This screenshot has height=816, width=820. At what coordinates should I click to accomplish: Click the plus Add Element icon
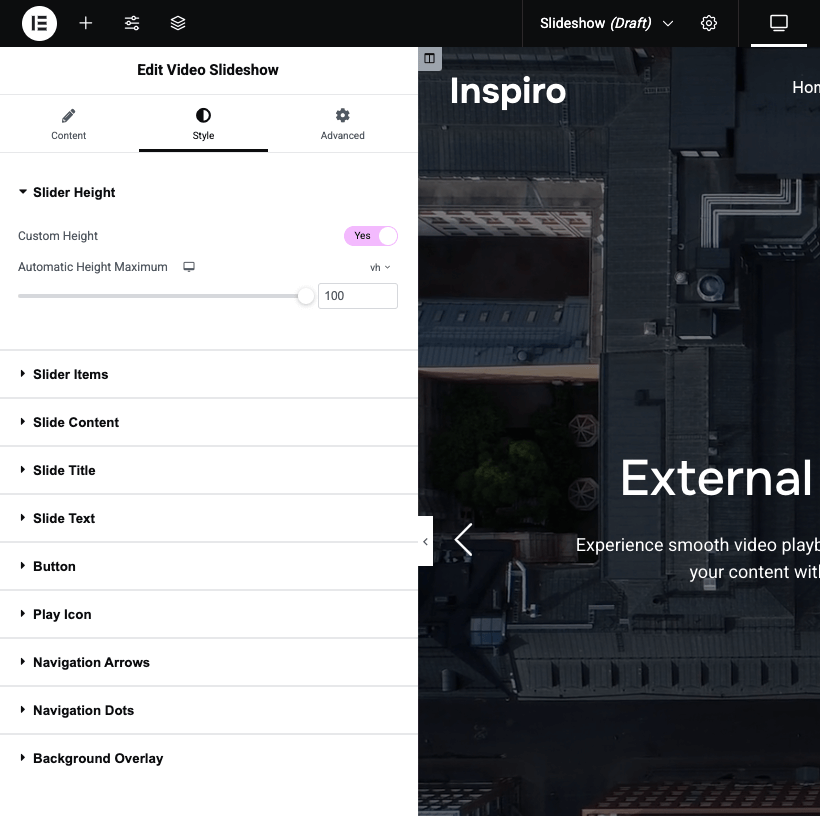coord(86,23)
